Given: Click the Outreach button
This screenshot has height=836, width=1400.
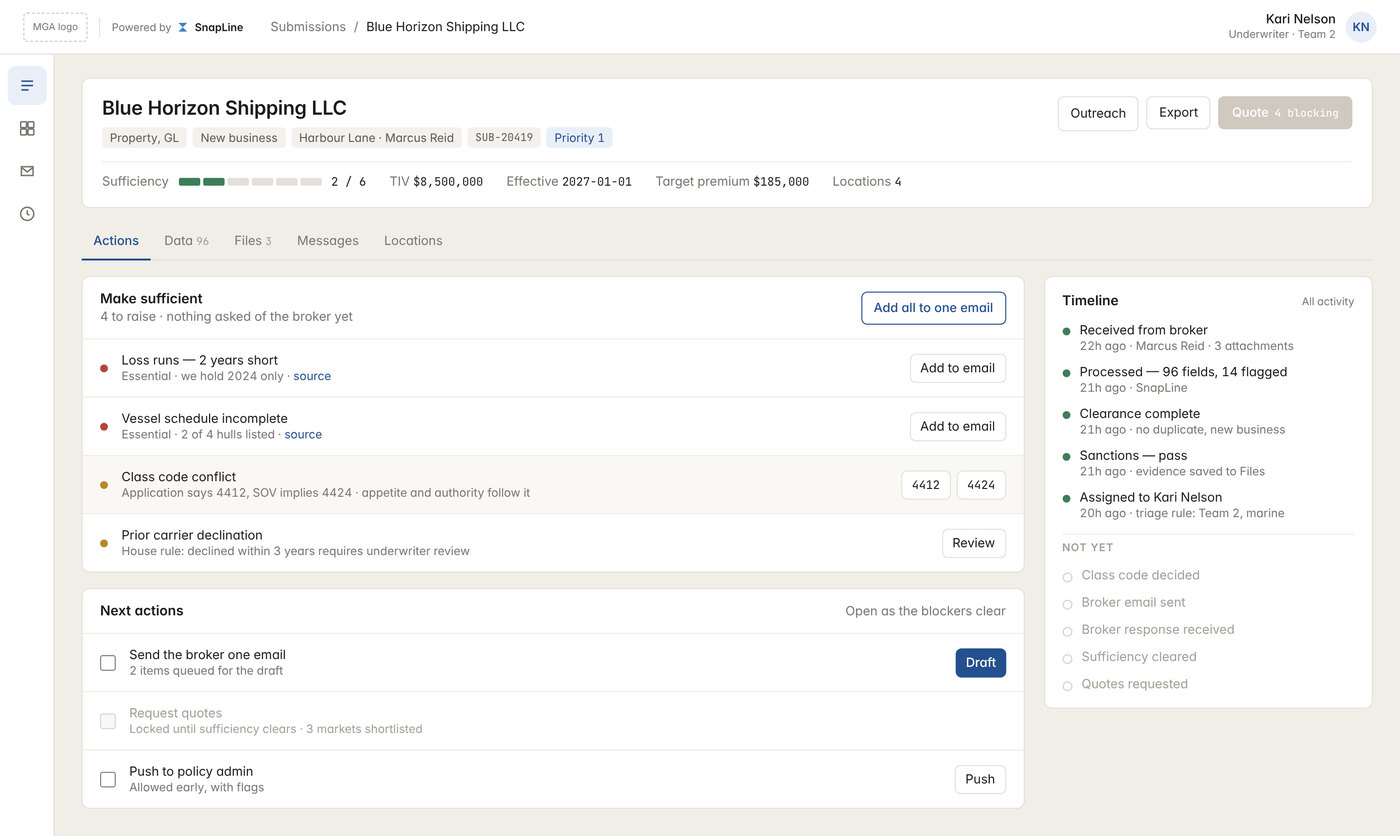Looking at the screenshot, I should pos(1098,113).
